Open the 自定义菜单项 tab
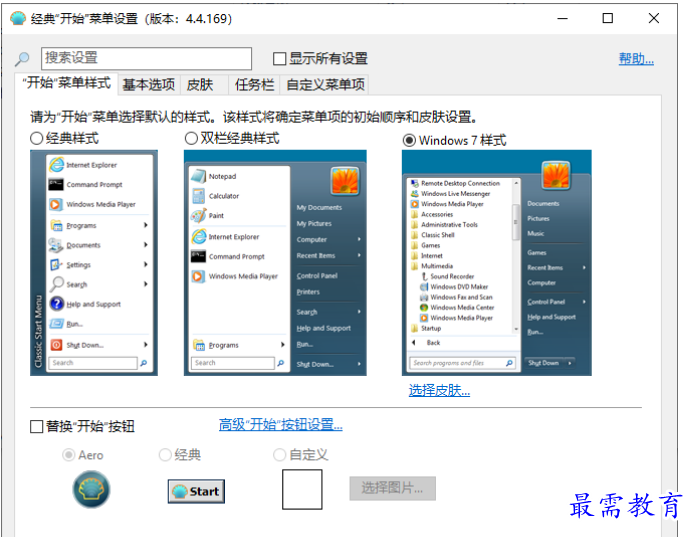Screen dimensions: 691x537 [325, 85]
